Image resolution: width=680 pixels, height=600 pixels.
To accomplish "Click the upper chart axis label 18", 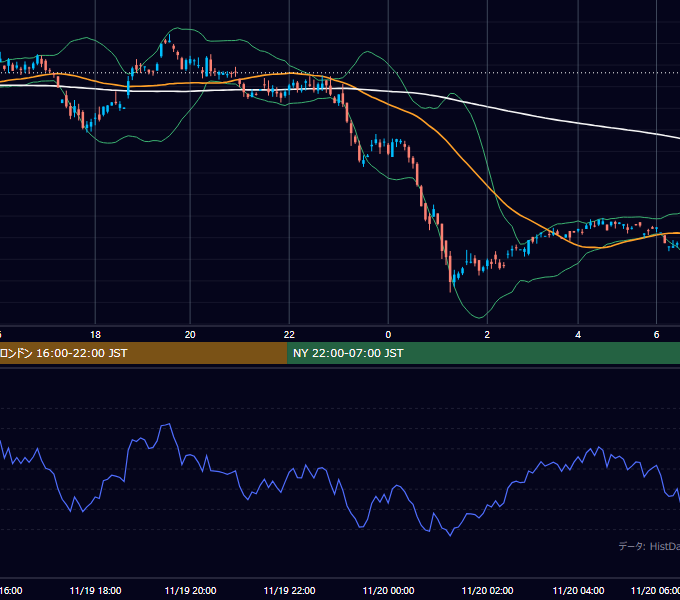I will coord(95,335).
